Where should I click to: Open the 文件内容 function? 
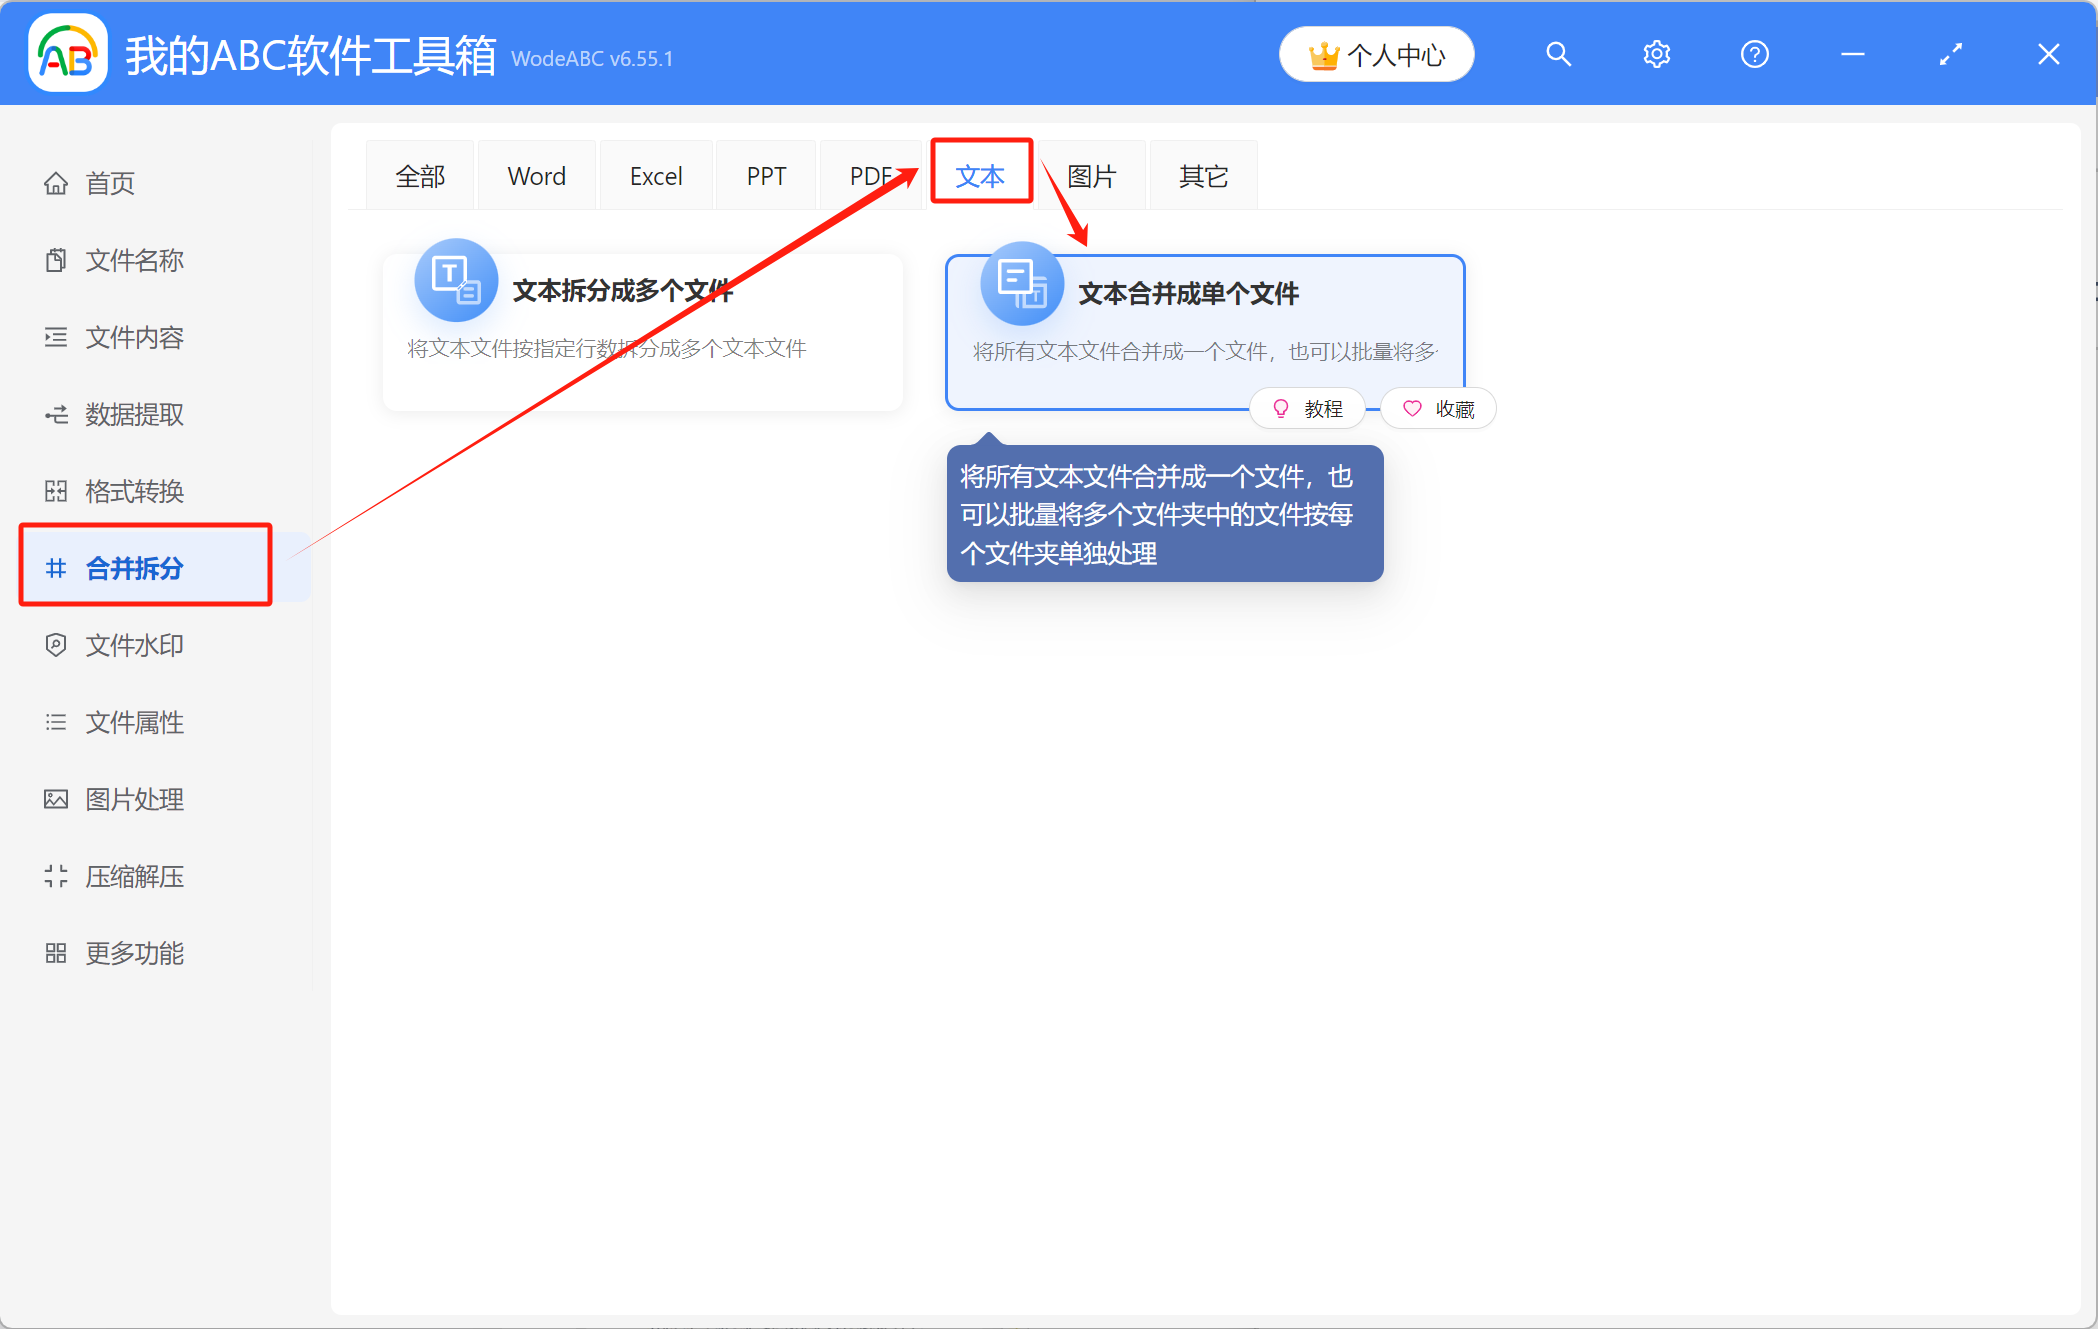coord(134,337)
